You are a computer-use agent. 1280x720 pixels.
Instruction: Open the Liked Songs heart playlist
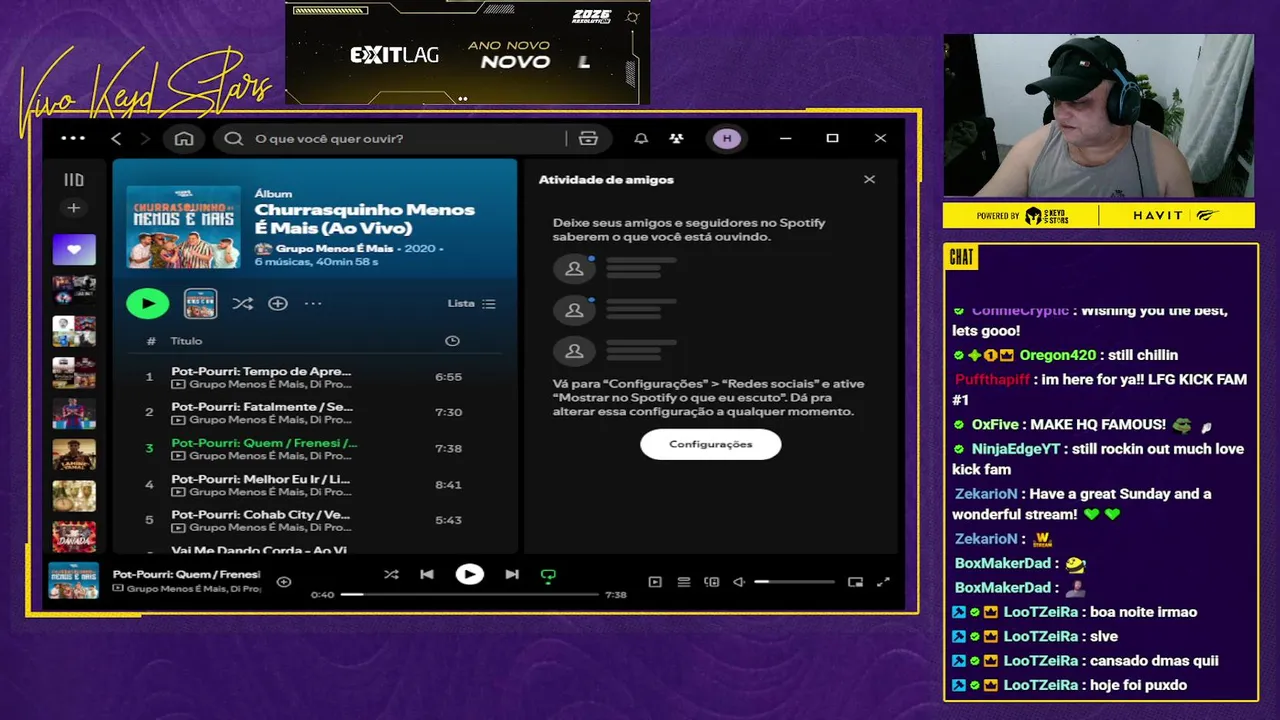(74, 249)
